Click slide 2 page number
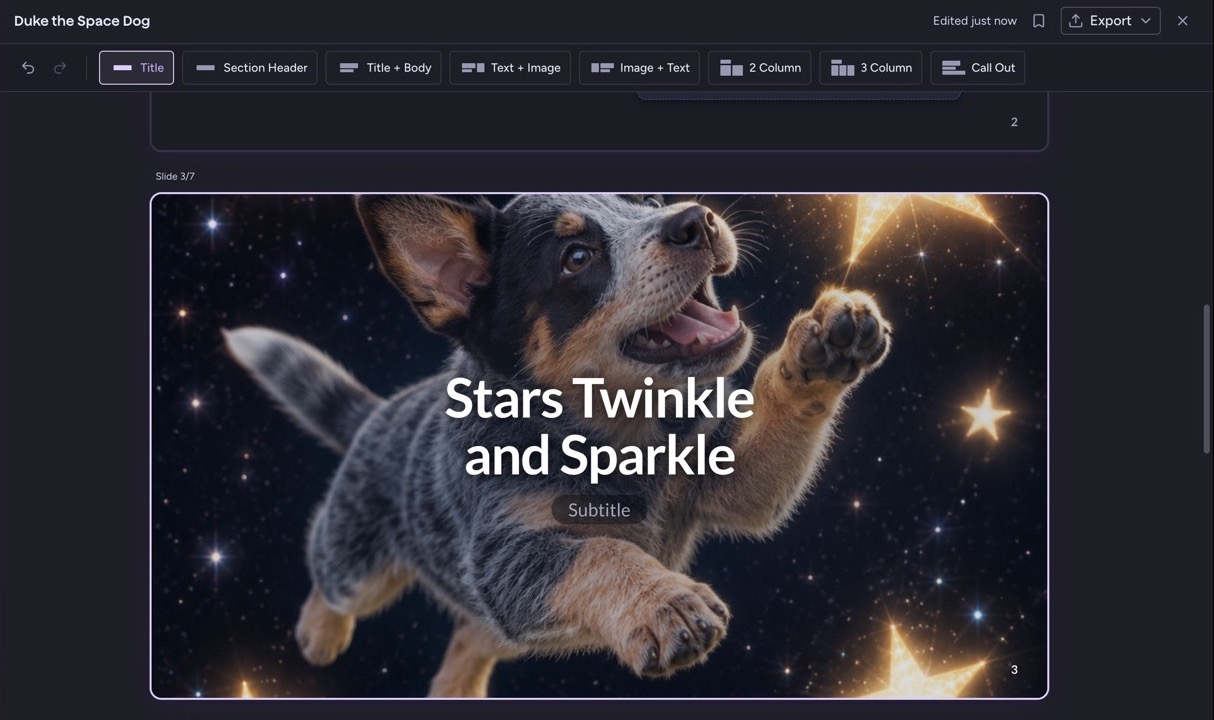The width and height of the screenshot is (1214, 720). tap(1014, 122)
